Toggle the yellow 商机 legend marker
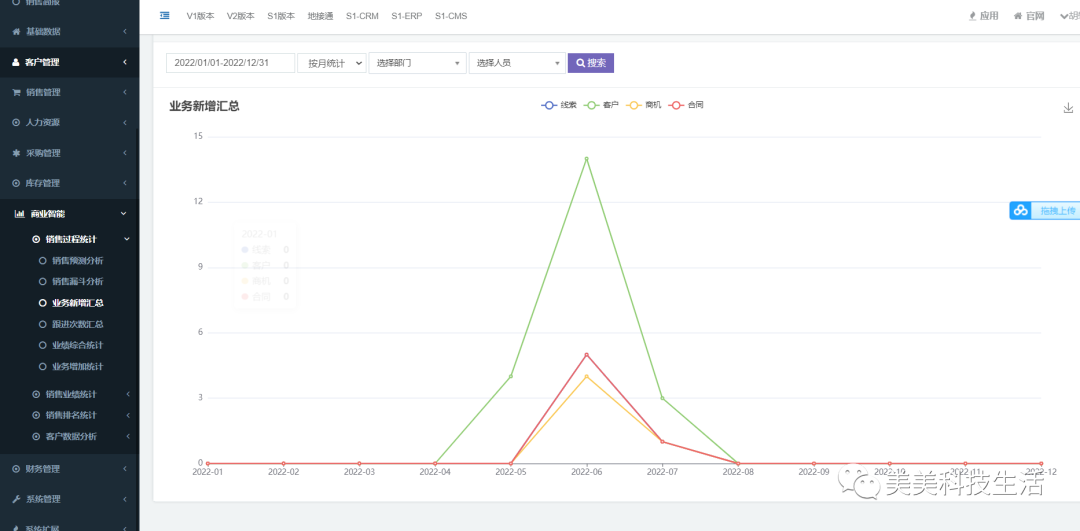This screenshot has height=531, width=1080. click(x=634, y=105)
